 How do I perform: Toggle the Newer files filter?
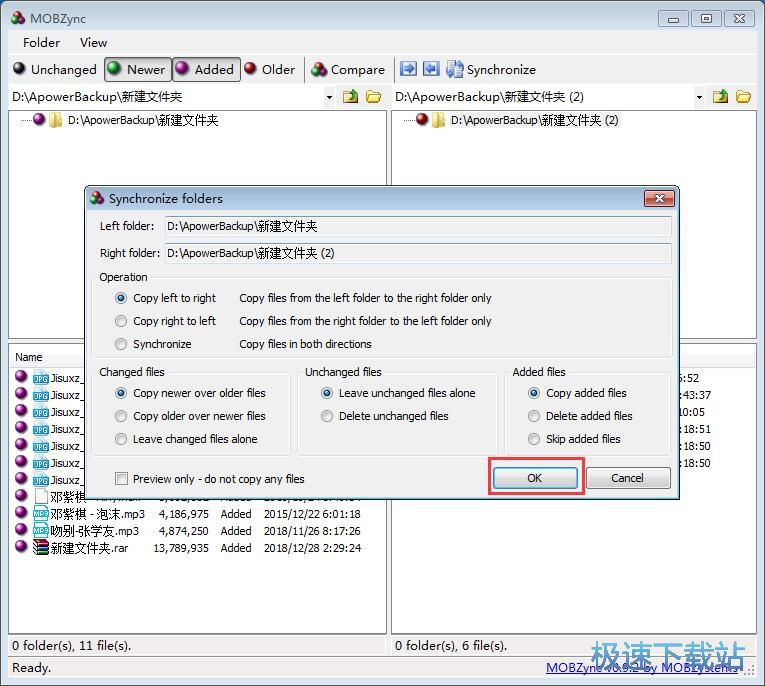tap(138, 69)
